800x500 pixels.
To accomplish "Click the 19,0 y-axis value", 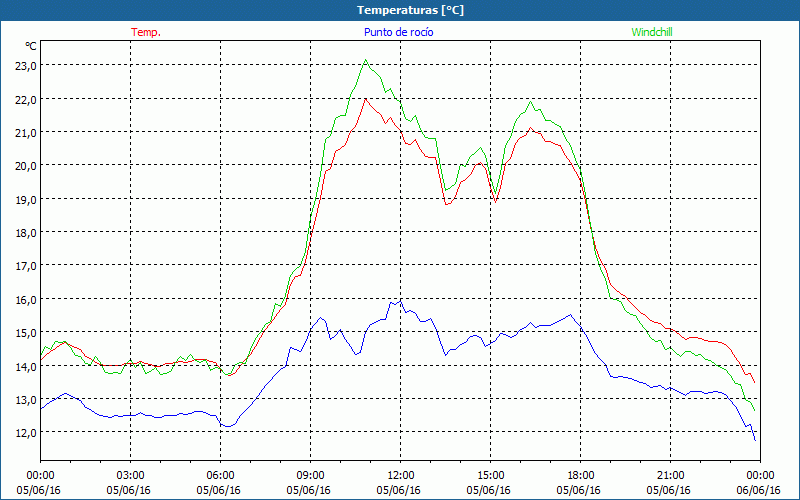I will [26, 199].
